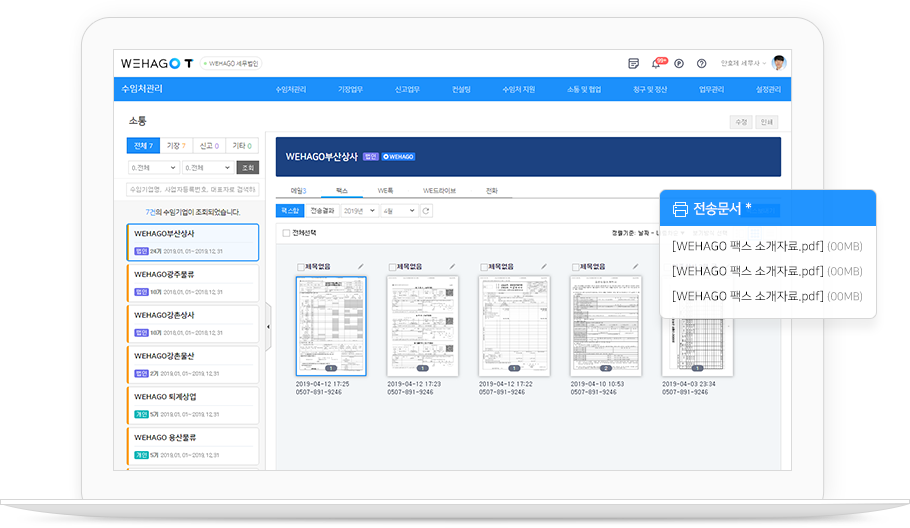Select the 기장 7 filter tab
Screen dimensions: 910x528
[176, 146]
